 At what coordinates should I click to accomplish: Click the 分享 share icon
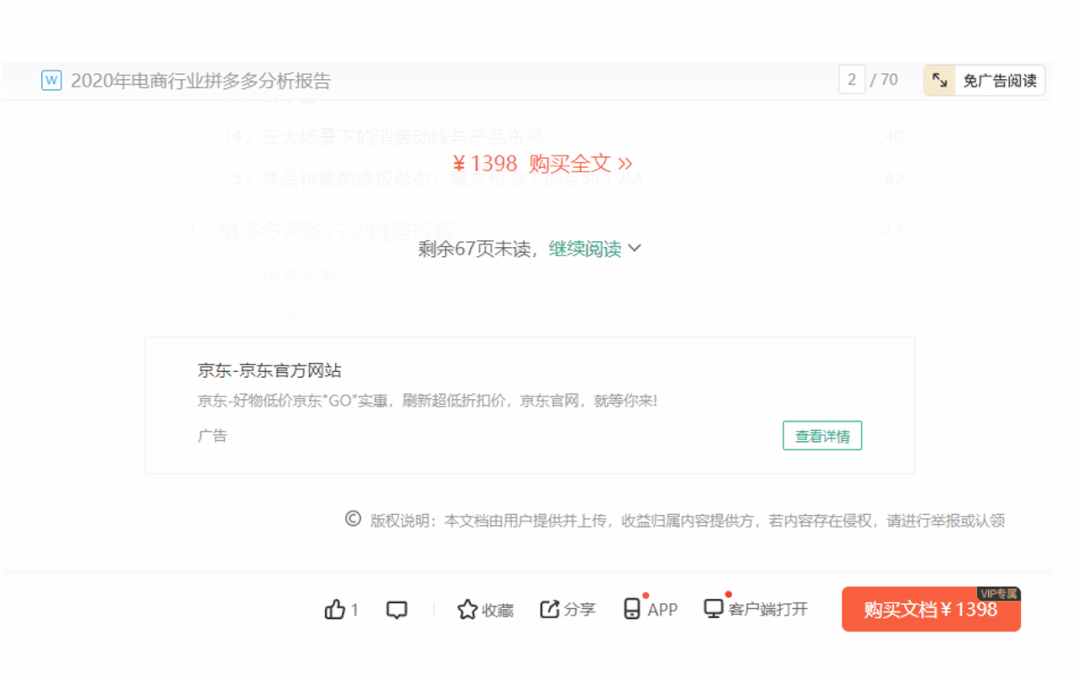coord(548,608)
